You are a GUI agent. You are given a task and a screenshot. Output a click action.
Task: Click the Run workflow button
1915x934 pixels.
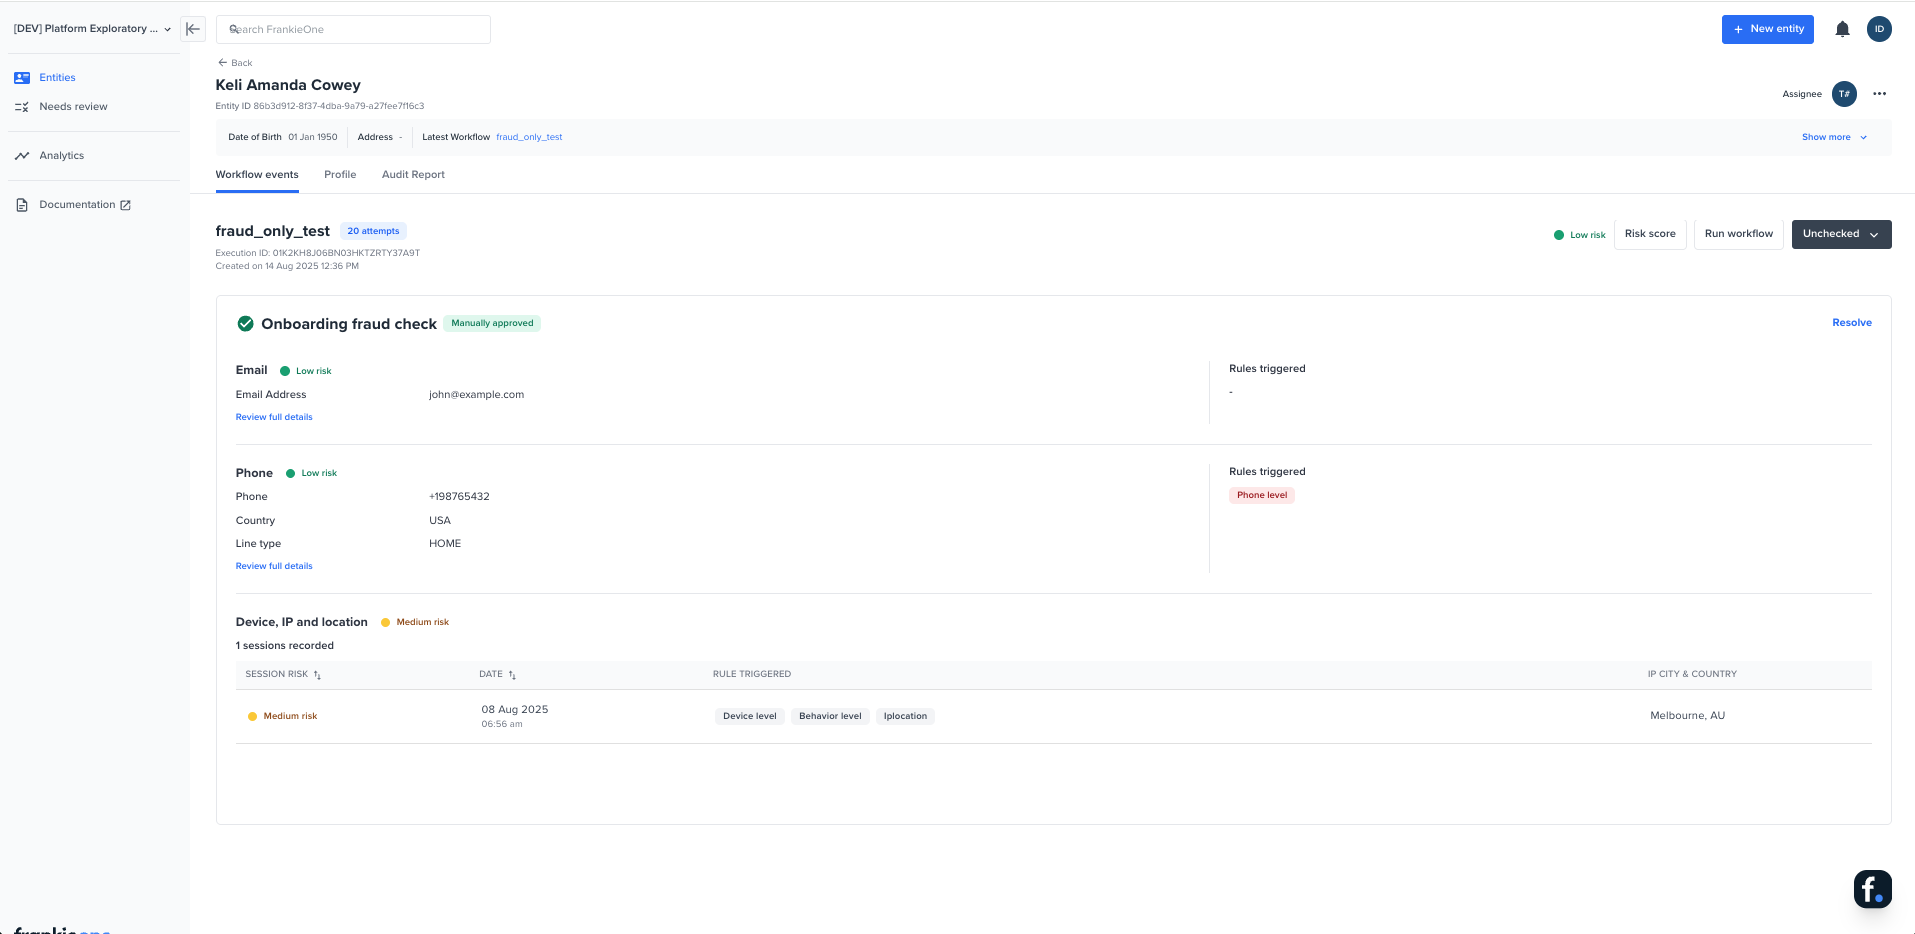(1738, 234)
